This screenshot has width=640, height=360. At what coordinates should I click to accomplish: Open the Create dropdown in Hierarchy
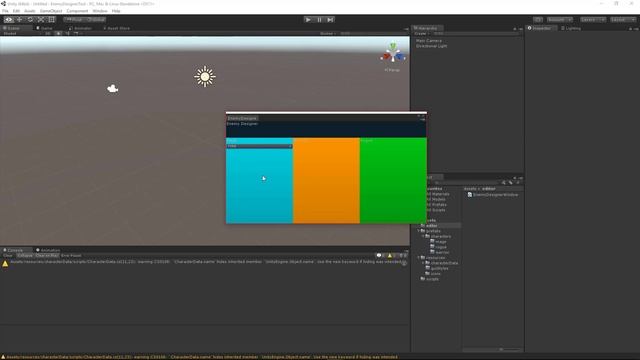point(422,33)
